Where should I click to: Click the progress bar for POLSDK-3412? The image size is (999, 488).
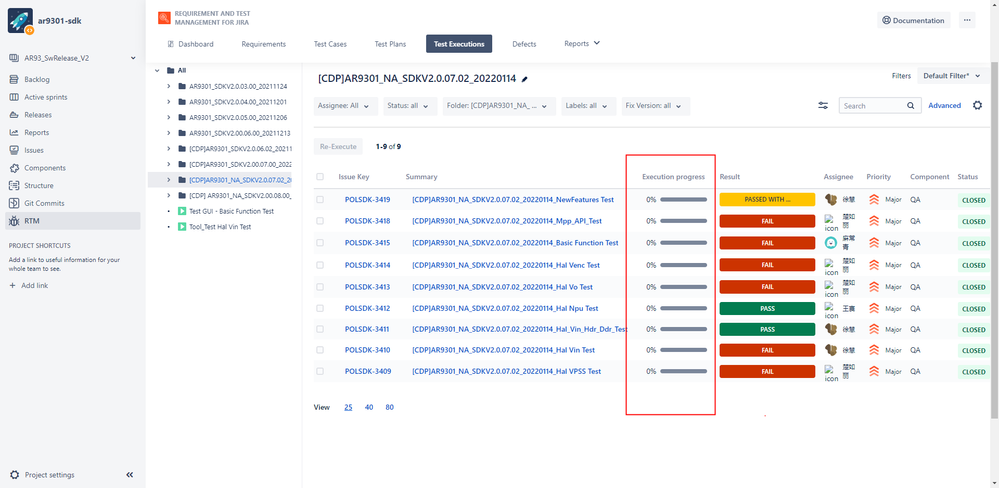683,308
